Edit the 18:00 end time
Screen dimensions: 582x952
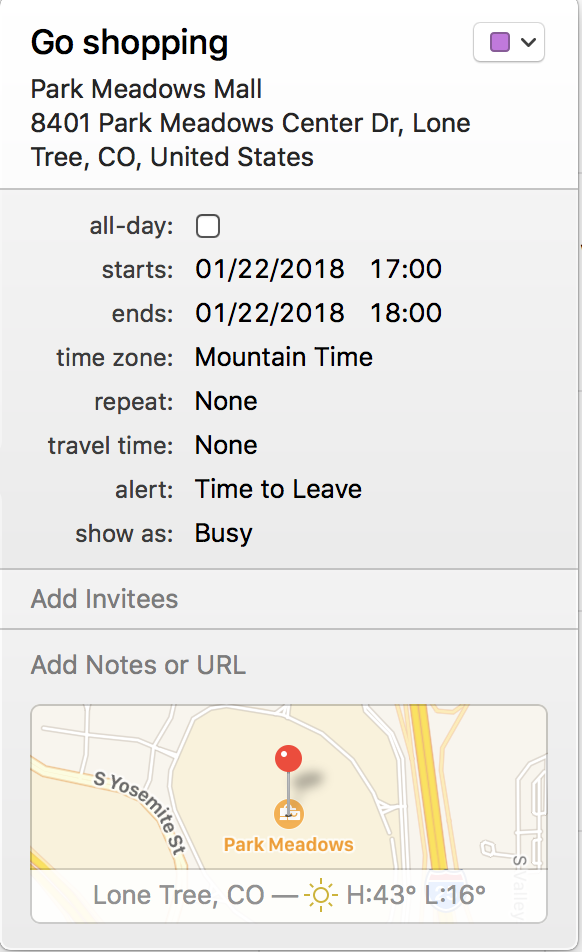pos(406,313)
